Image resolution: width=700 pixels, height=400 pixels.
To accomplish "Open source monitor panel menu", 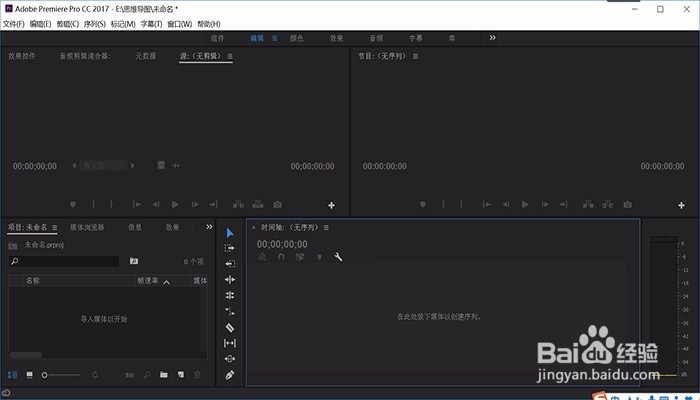I will pos(230,56).
